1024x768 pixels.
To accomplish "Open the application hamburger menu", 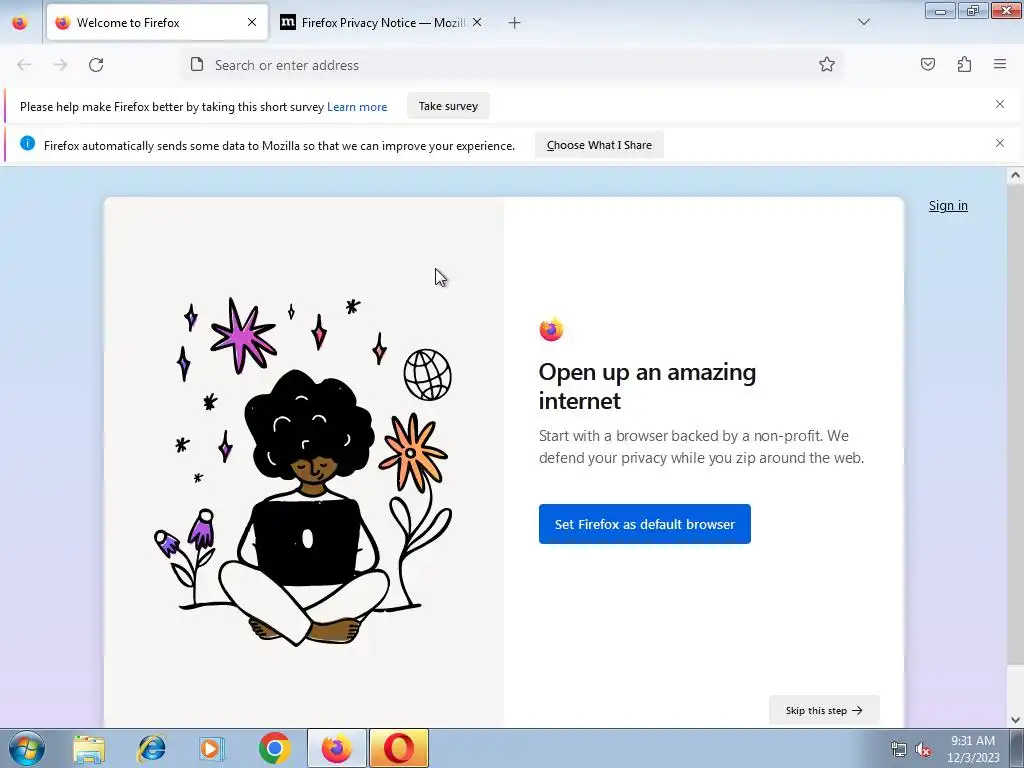I will point(1000,64).
